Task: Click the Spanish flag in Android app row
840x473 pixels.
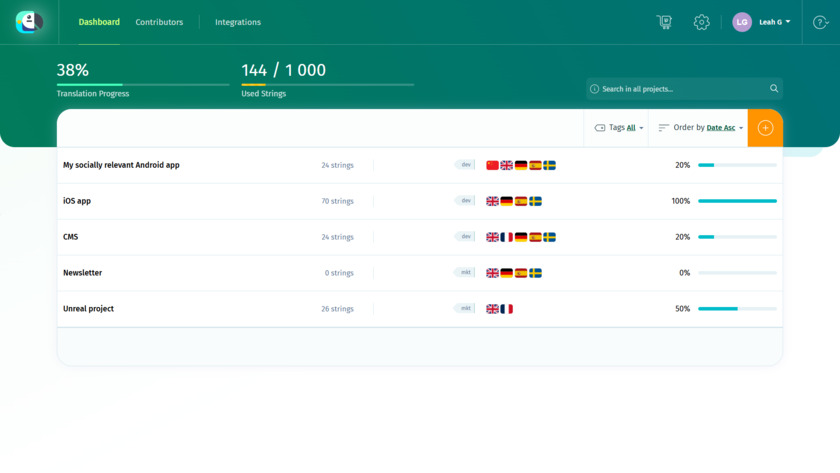Action: click(x=535, y=166)
